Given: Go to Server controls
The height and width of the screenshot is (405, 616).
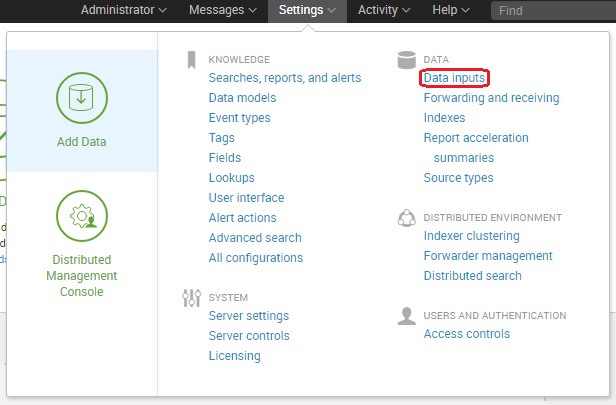Looking at the screenshot, I should (249, 336).
